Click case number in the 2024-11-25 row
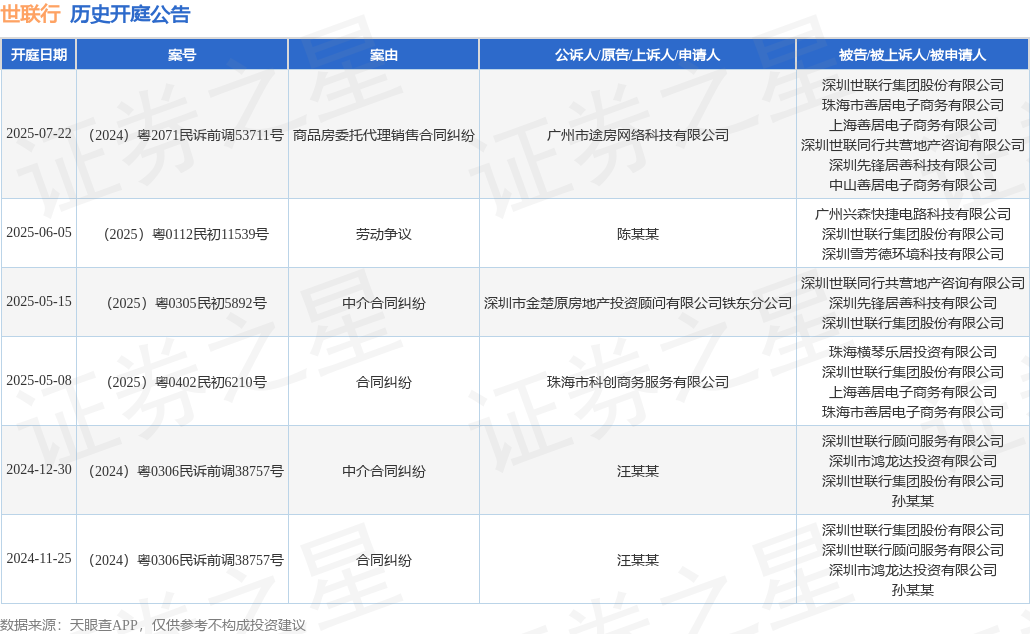Image resolution: width=1030 pixels, height=634 pixels. [186, 560]
